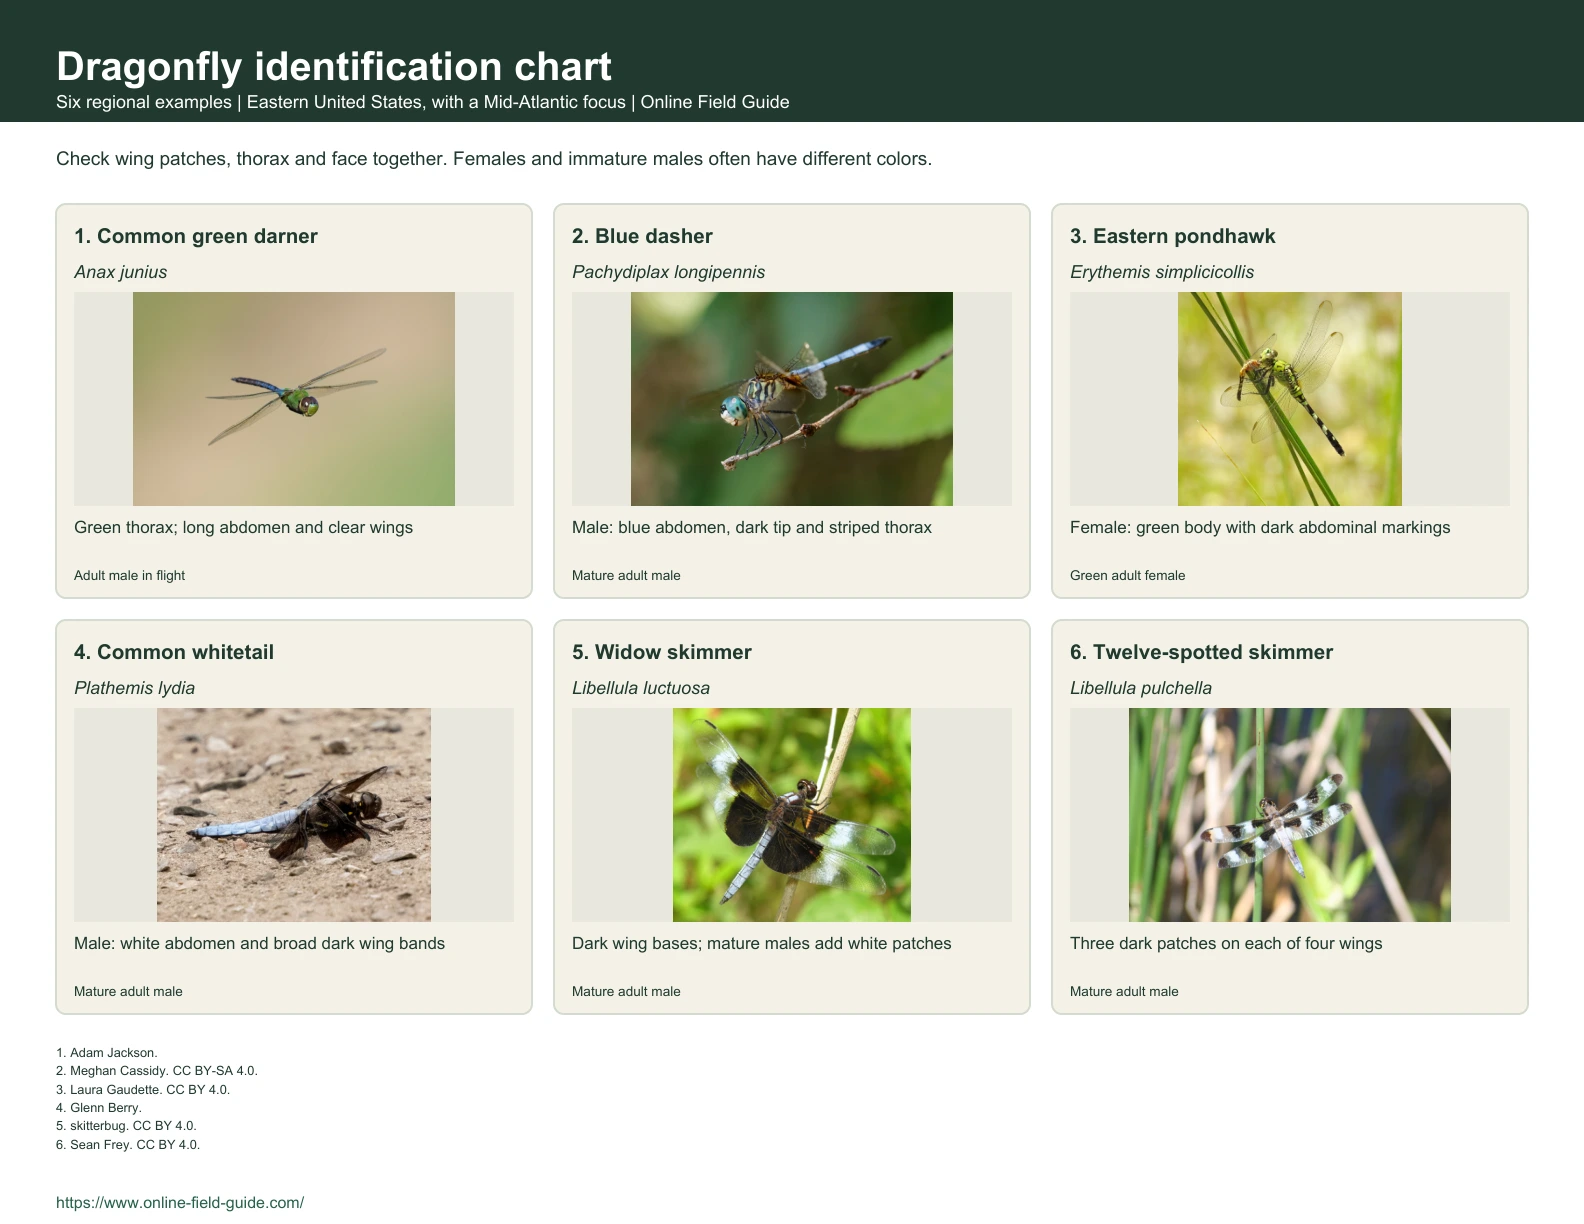Image resolution: width=1584 pixels, height=1224 pixels.
Task: Click 'Green thorax; long abdomen and clear wings'
Action: (x=243, y=527)
